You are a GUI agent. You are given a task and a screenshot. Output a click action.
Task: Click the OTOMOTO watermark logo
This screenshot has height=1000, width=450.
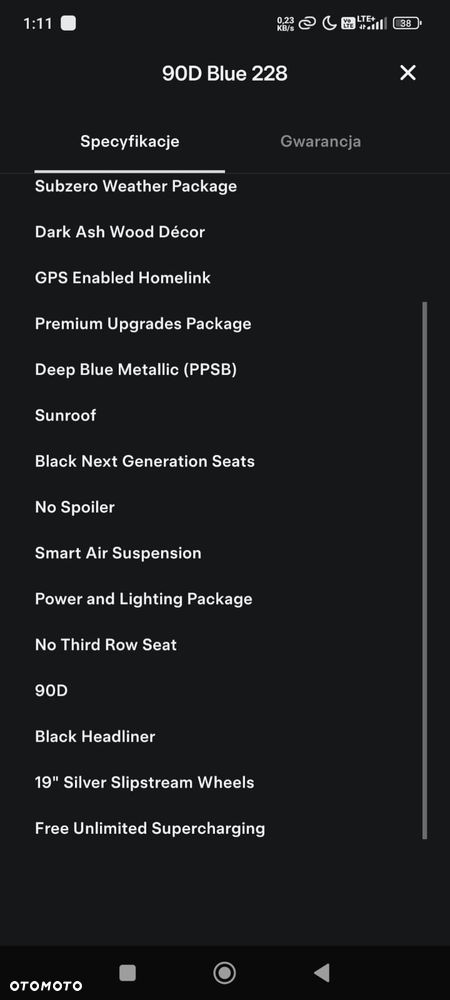pyautogui.click(x=45, y=986)
